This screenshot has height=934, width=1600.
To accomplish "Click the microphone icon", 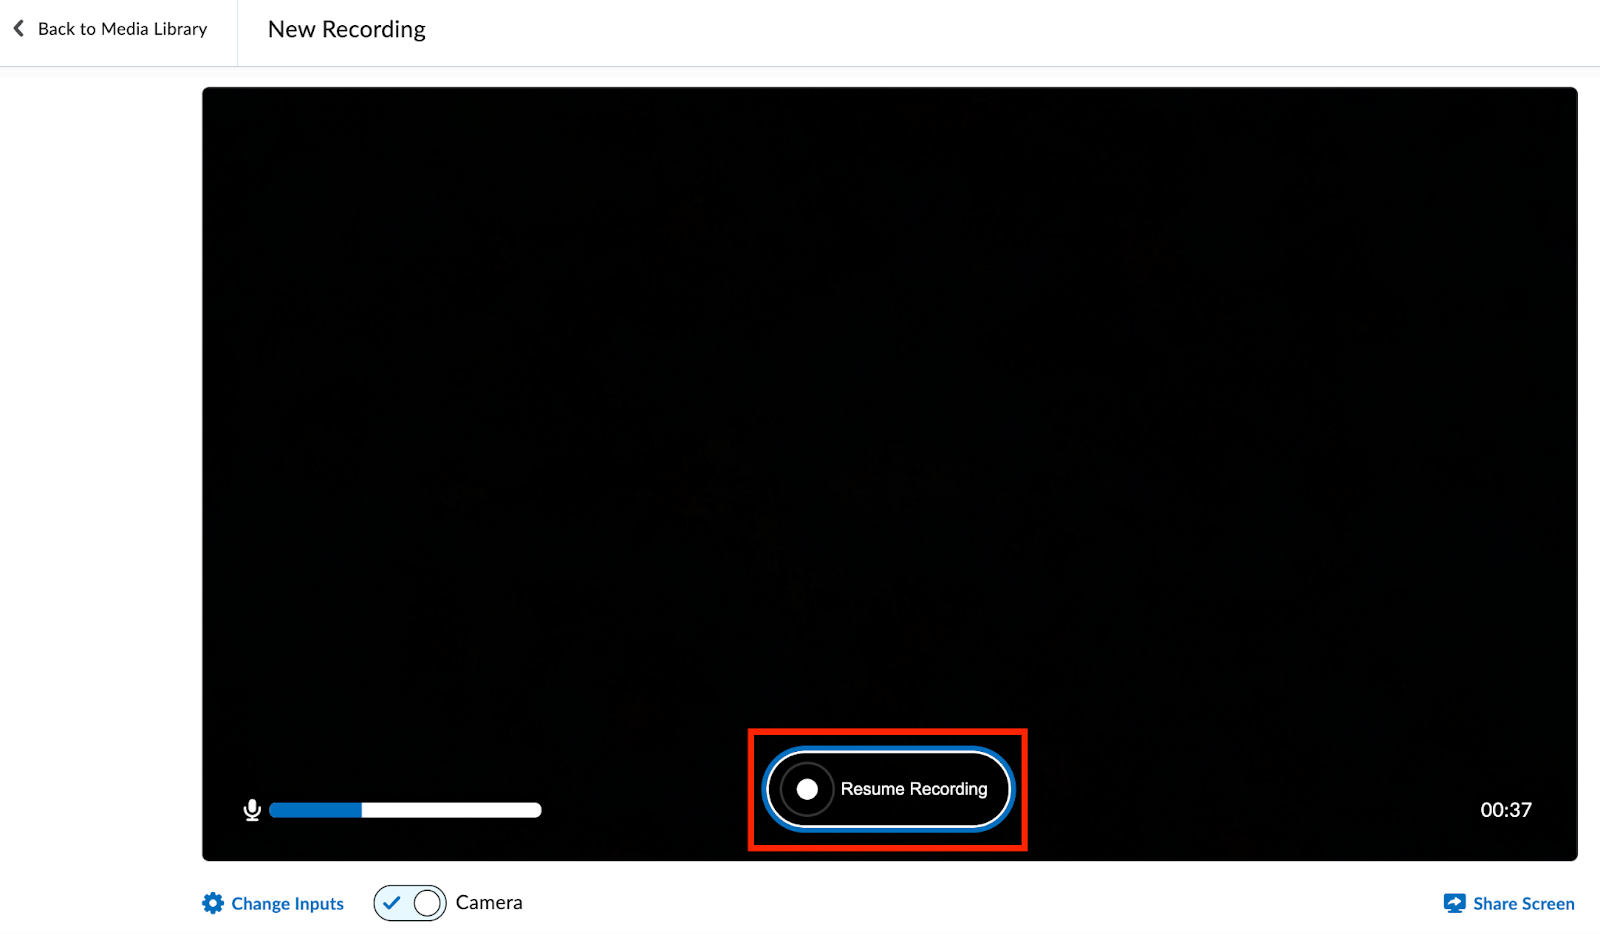I will (x=252, y=810).
